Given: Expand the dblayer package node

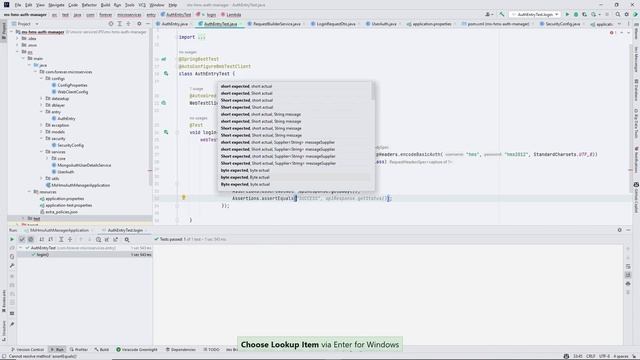Looking at the screenshot, I should [x=42, y=105].
